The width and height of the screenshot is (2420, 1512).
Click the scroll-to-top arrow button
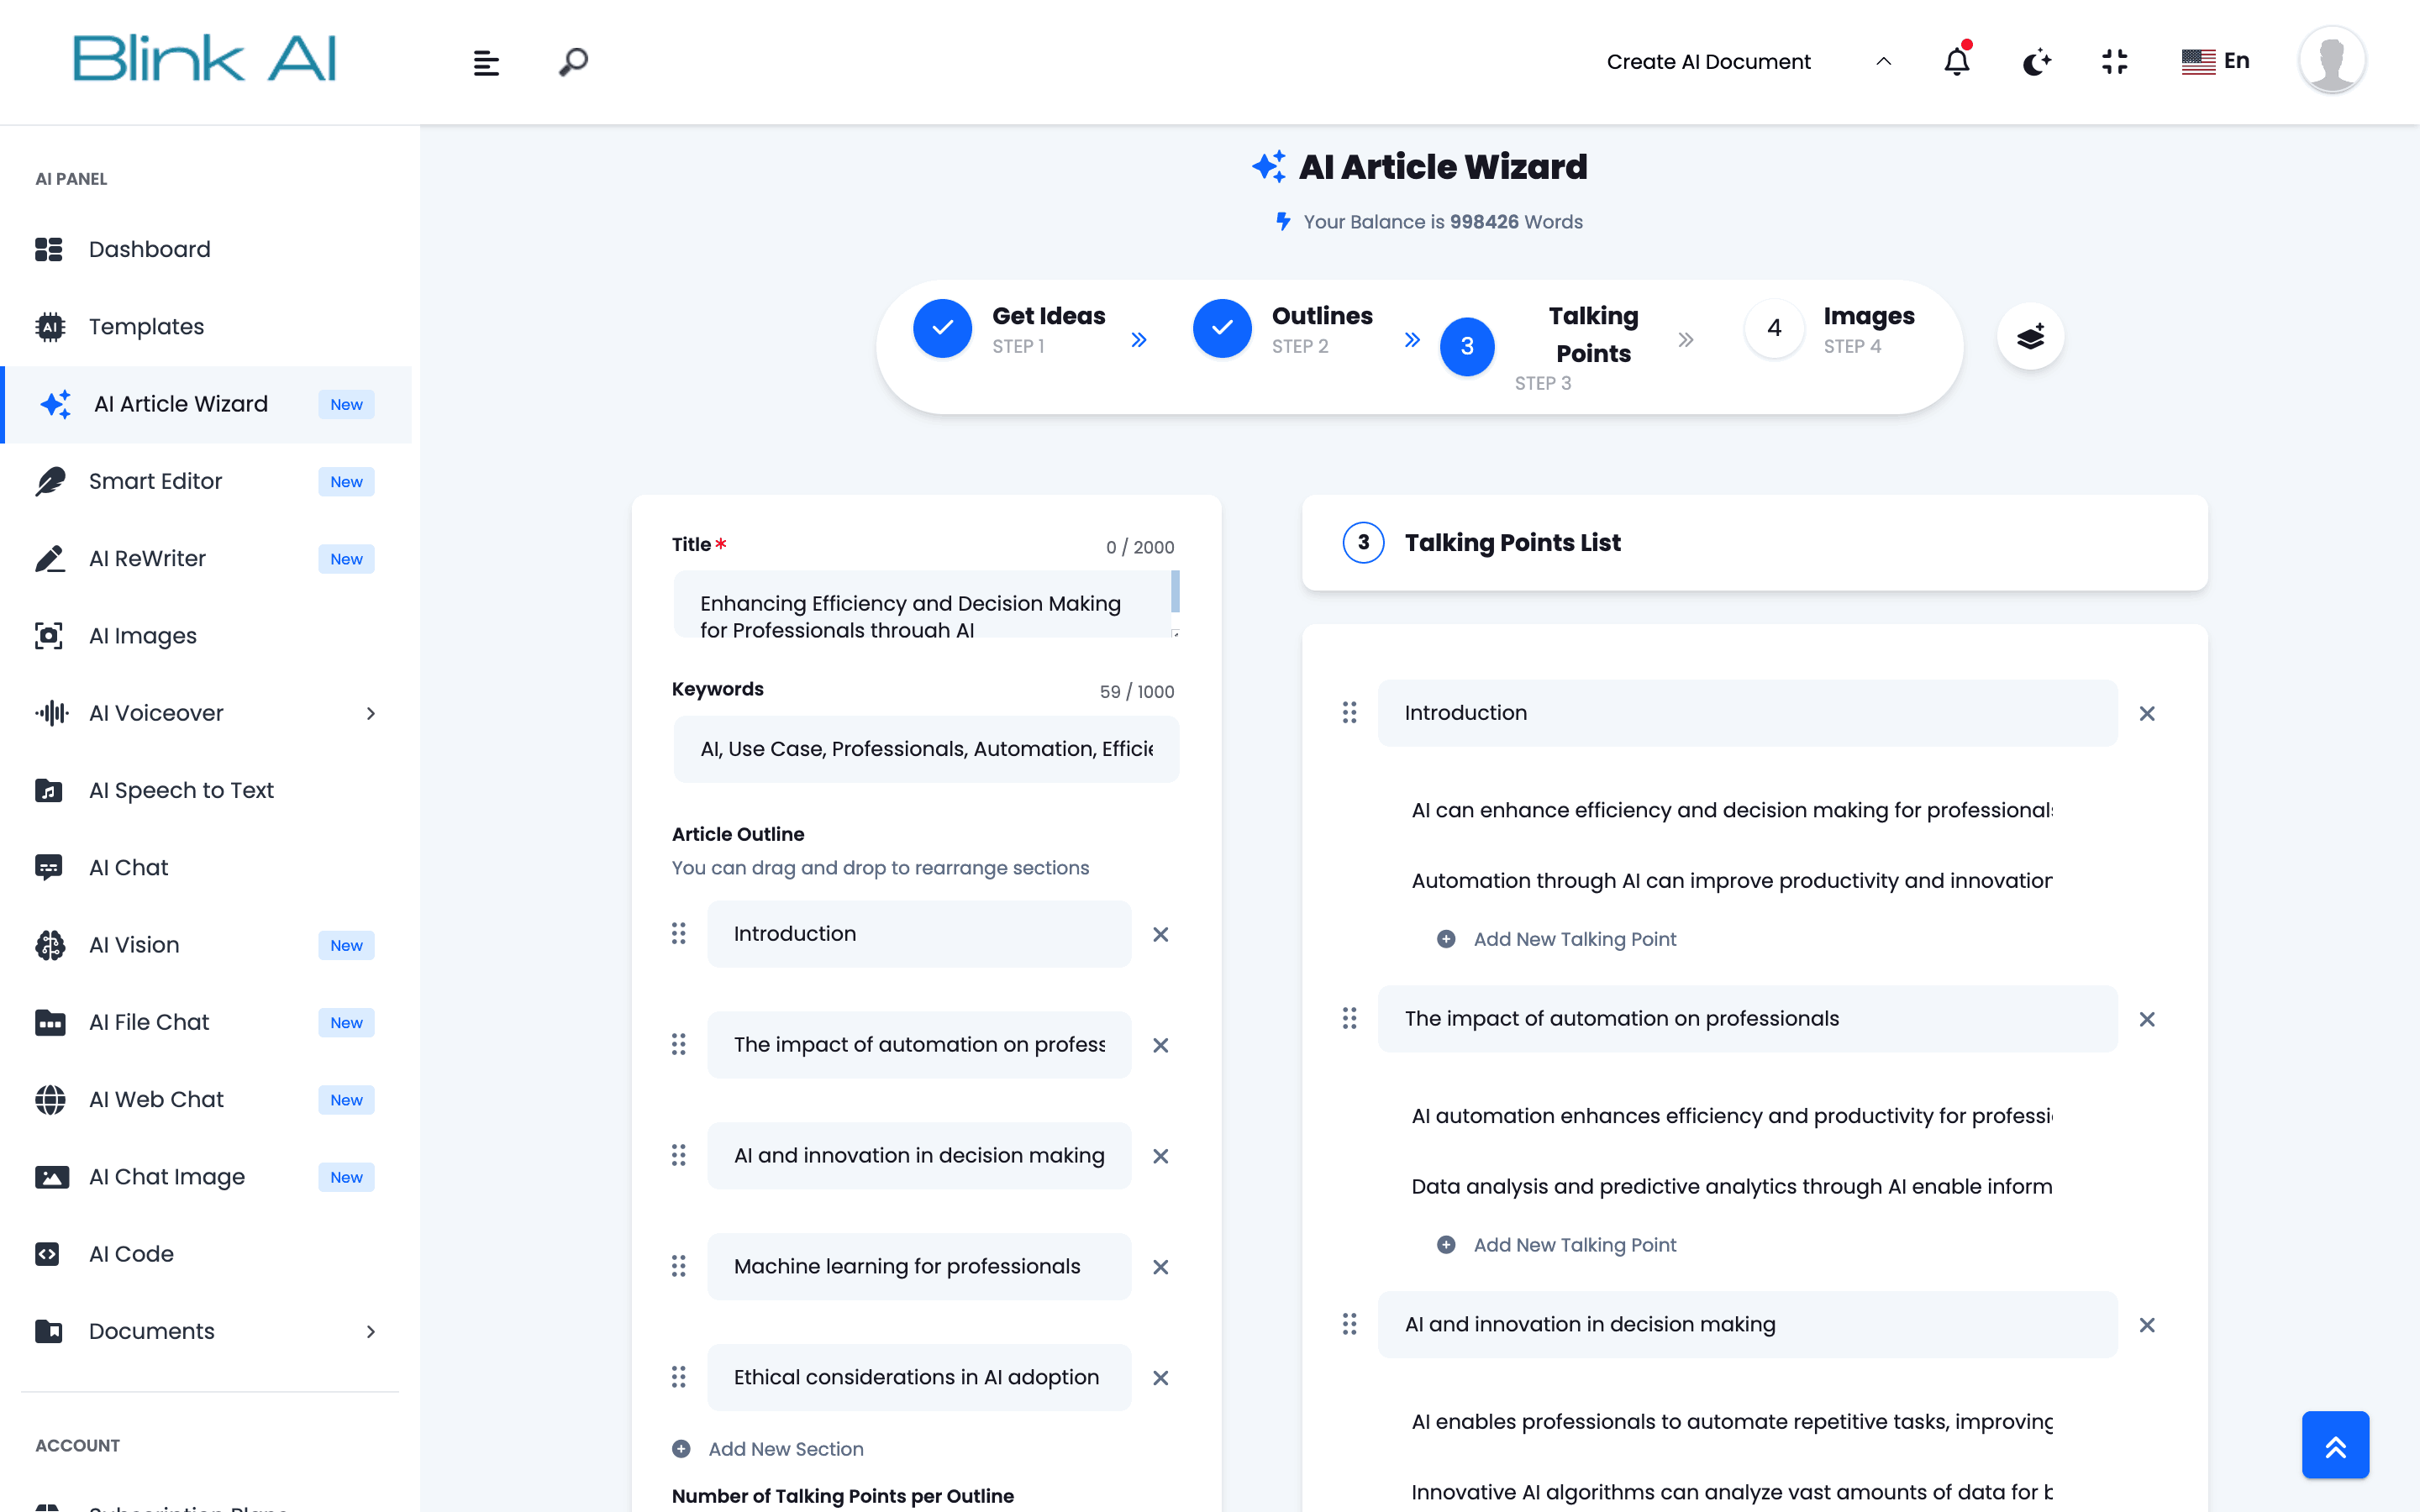[2335, 1445]
